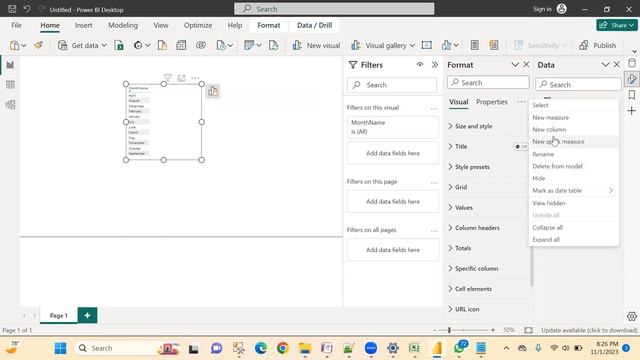Click the Save icon in title bar

point(12,9)
